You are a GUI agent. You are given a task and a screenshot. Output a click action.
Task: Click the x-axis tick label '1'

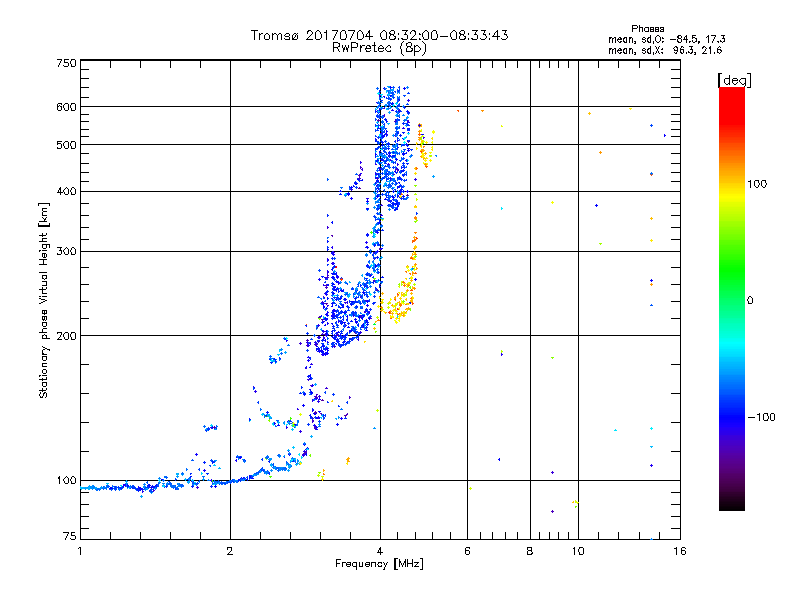80,551
